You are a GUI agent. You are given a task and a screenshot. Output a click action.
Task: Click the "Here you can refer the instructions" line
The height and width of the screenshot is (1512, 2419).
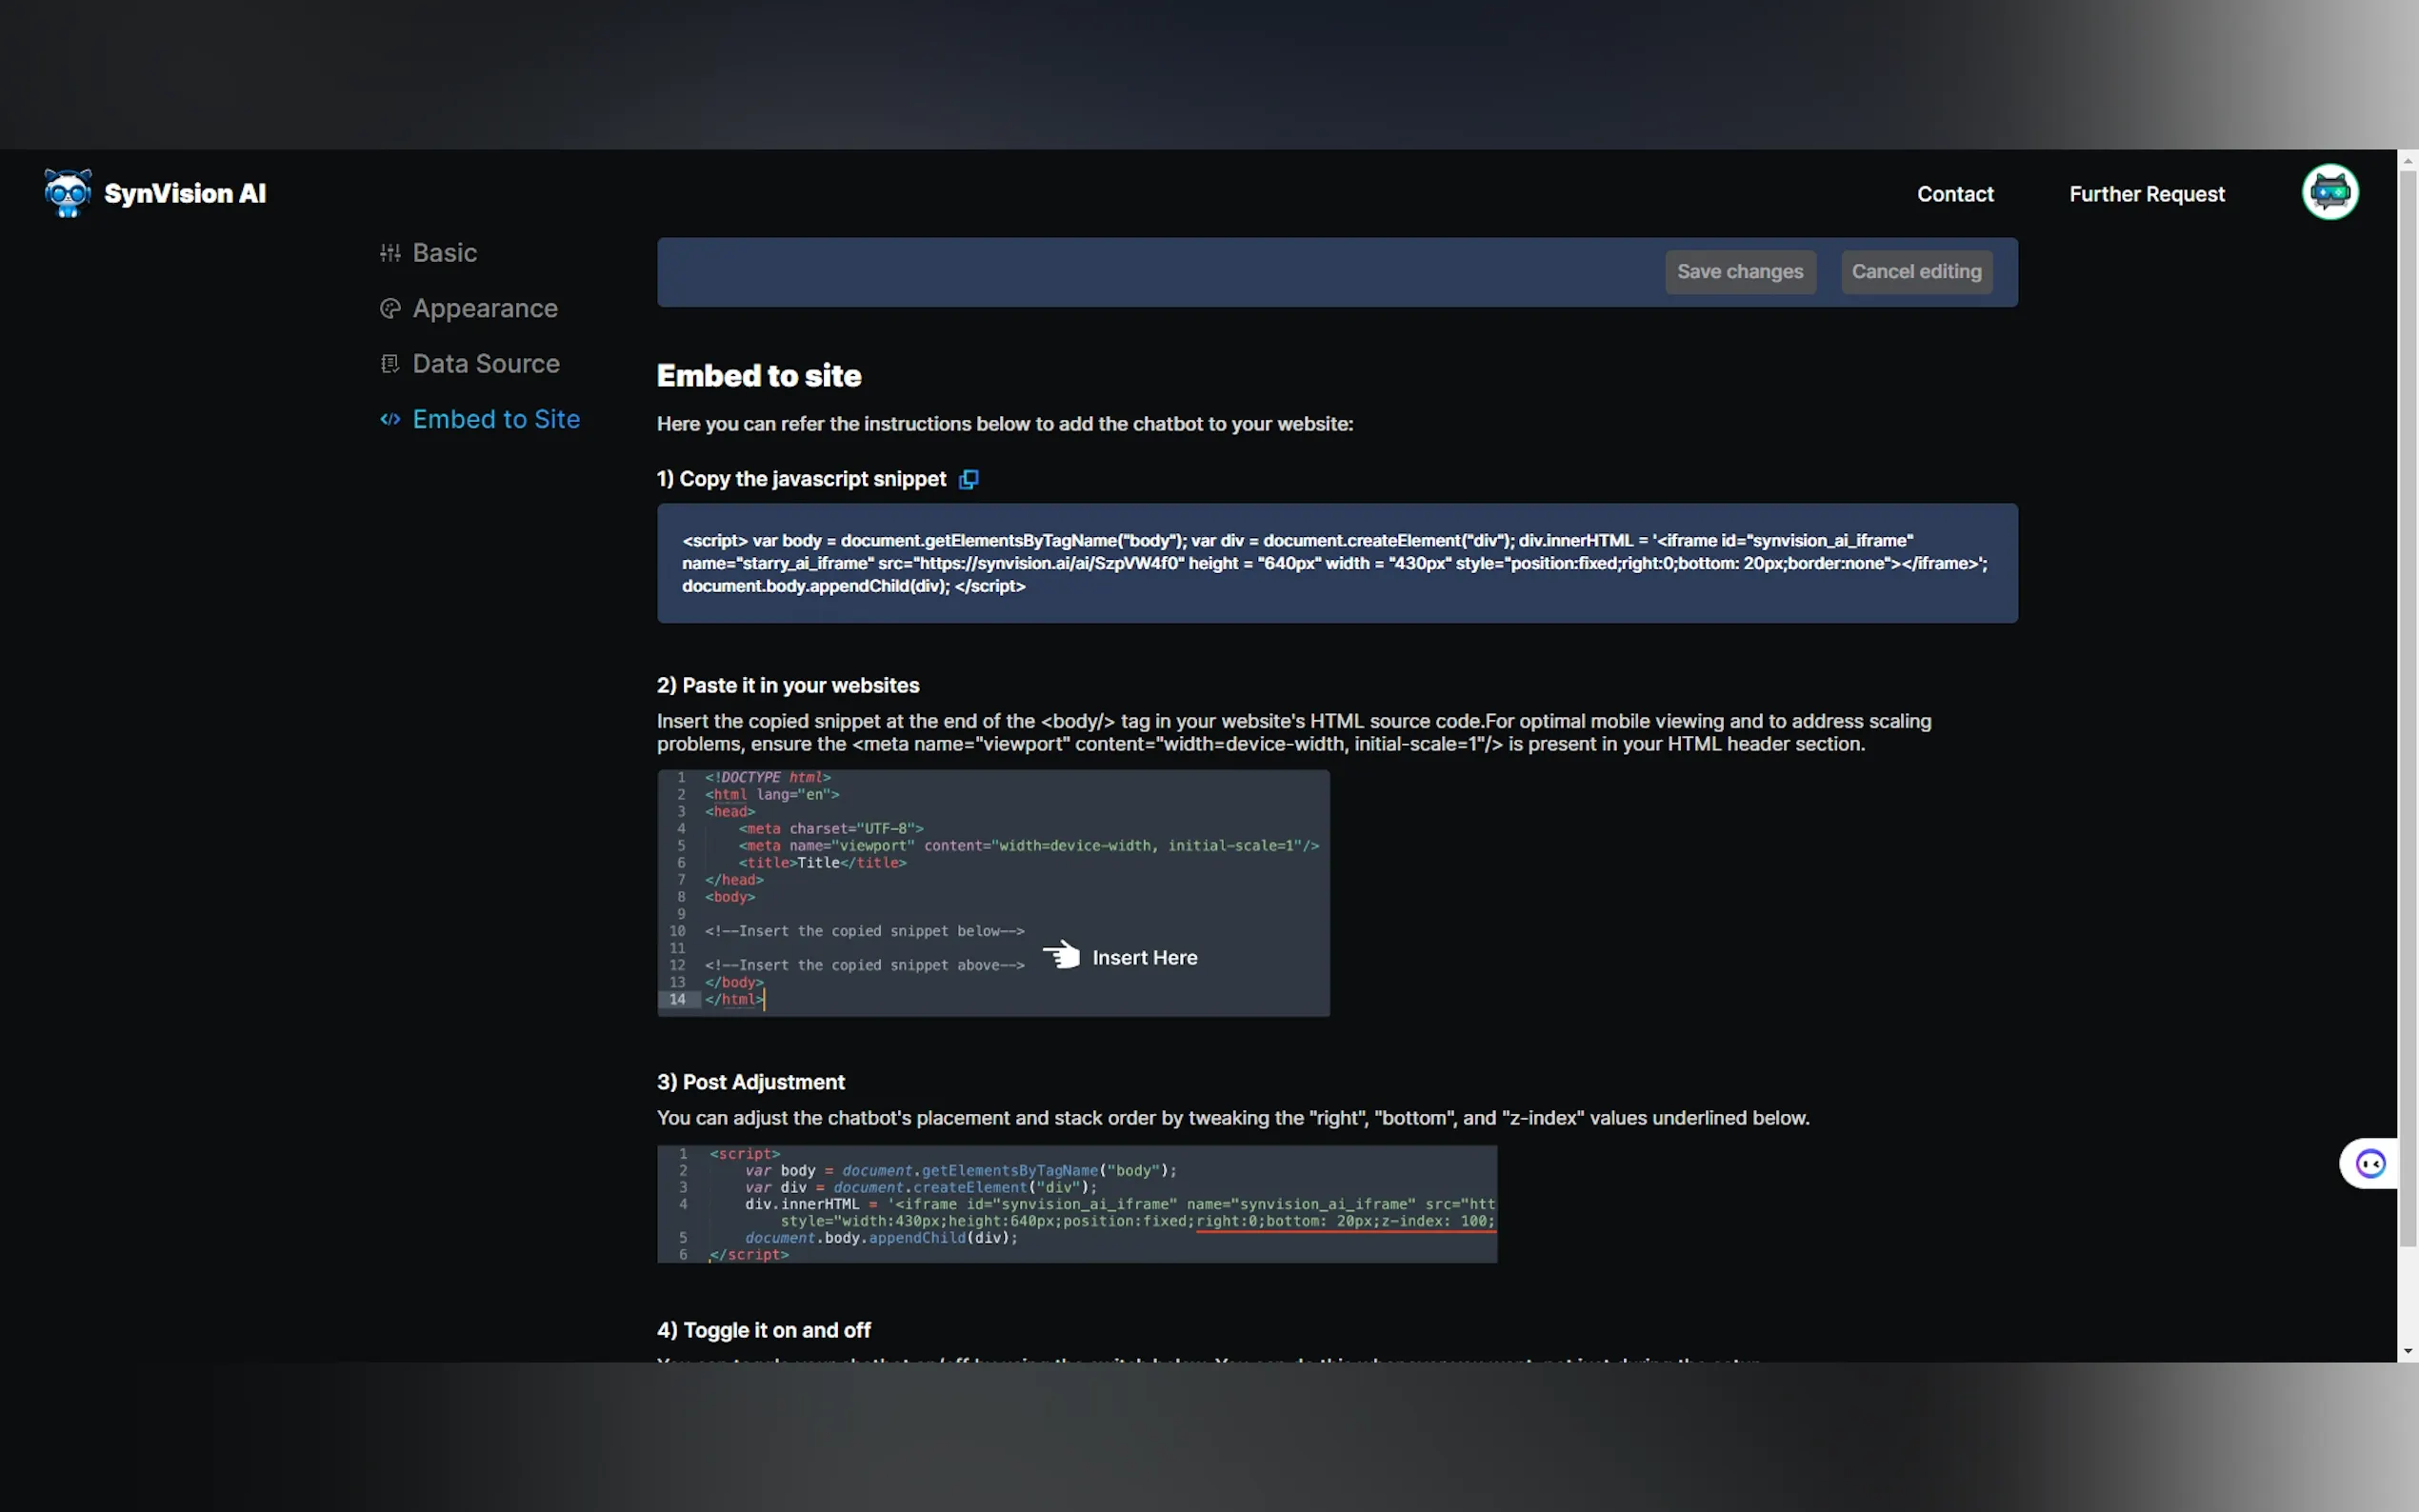click(1005, 424)
